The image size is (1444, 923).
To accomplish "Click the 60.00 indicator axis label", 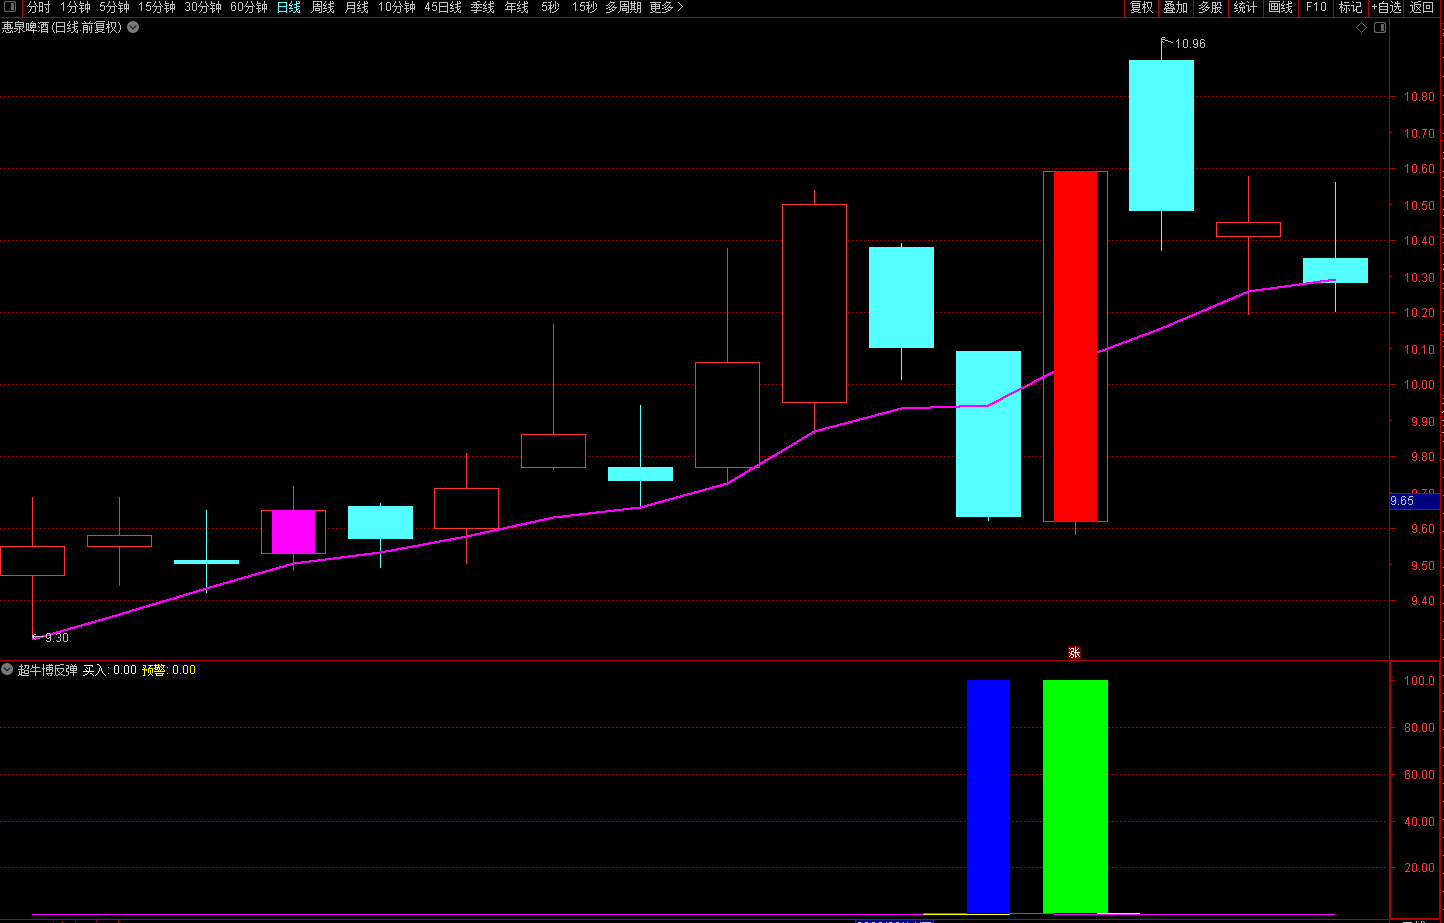I will click(1419, 775).
